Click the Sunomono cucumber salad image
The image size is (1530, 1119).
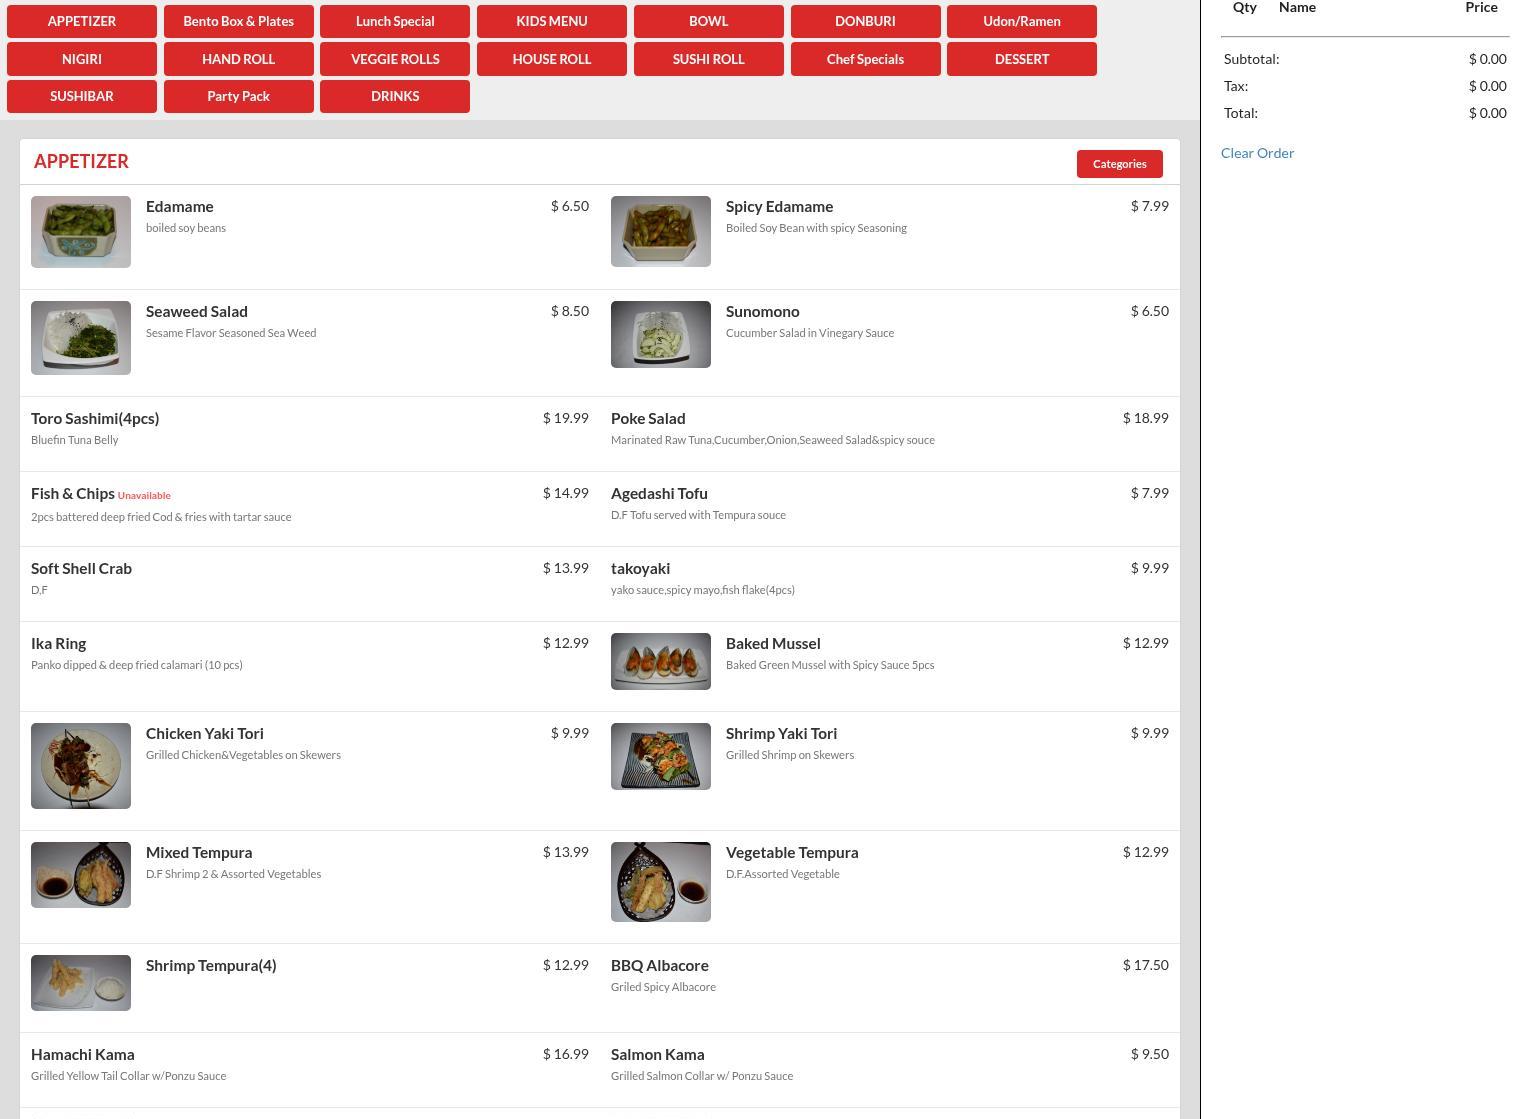click(x=661, y=335)
